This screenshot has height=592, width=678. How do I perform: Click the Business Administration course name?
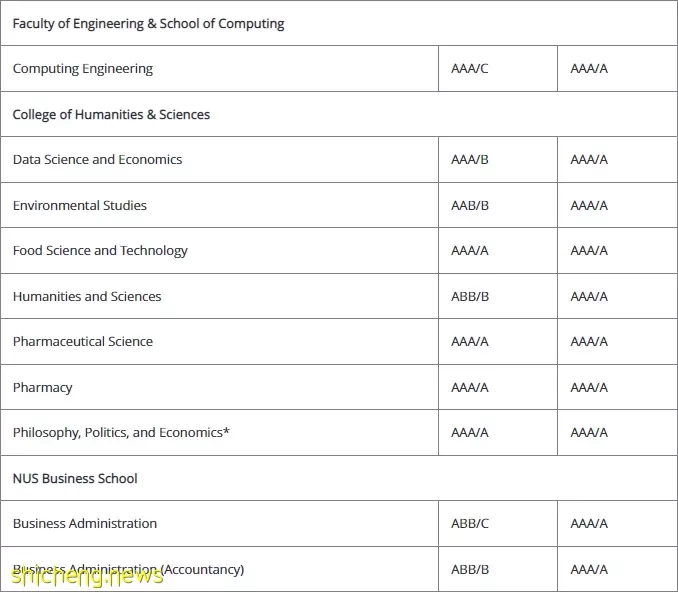coord(85,524)
